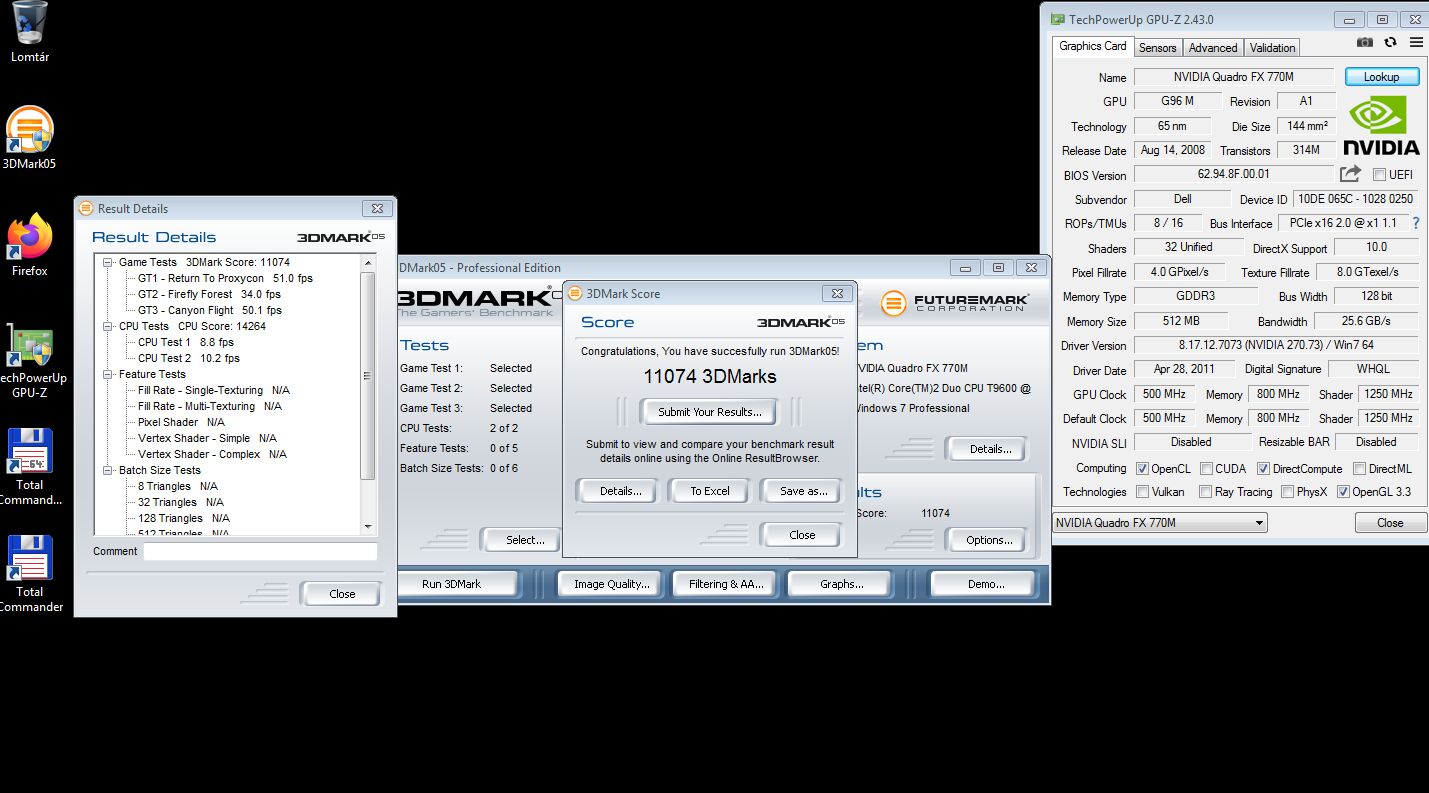Click the GPU-Z title bar icon

coord(1058,19)
